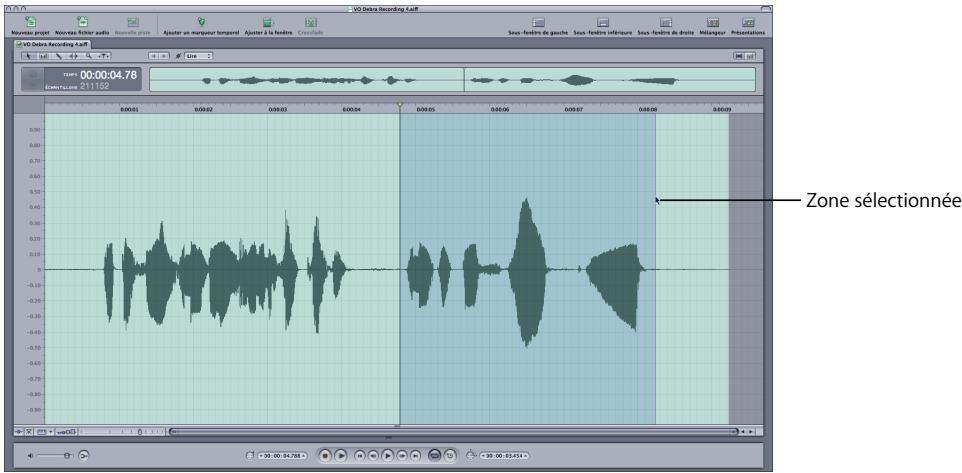The width and height of the screenshot is (962, 473).
Task: Select the sample edit pencil tool
Action: (x=59, y=56)
